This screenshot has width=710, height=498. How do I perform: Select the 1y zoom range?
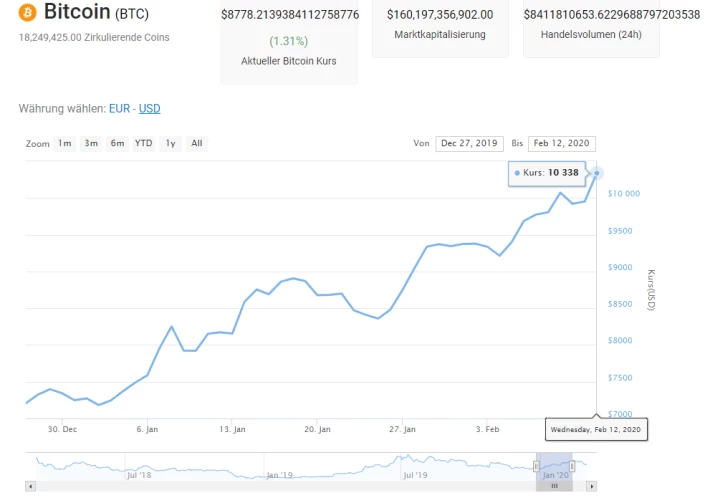170,144
